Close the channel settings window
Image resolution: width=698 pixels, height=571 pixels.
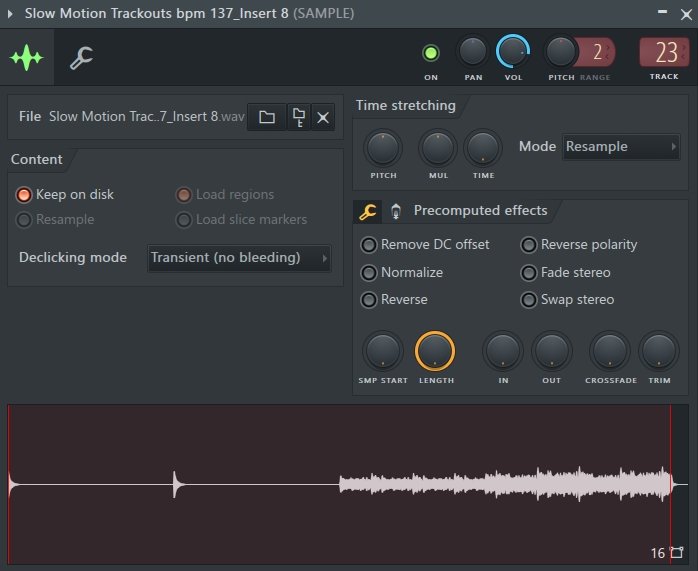pos(686,14)
